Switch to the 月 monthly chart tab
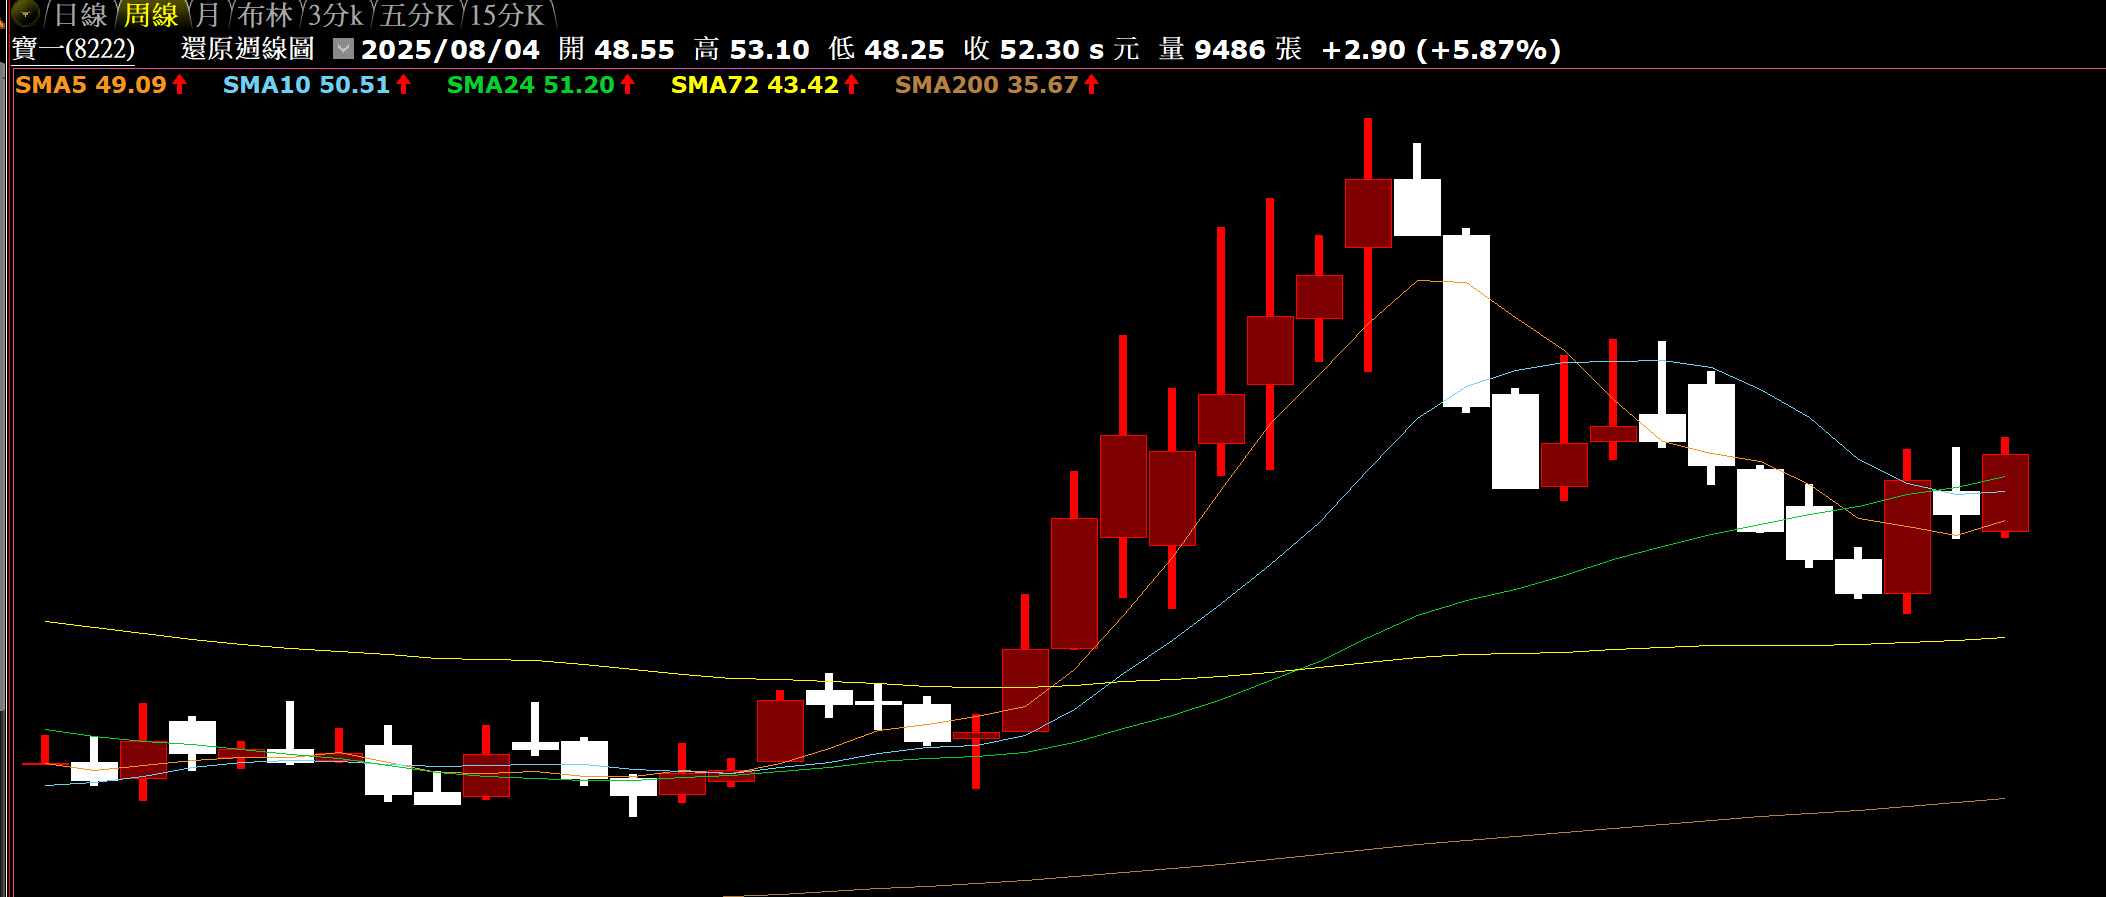2106x897 pixels. [207, 15]
